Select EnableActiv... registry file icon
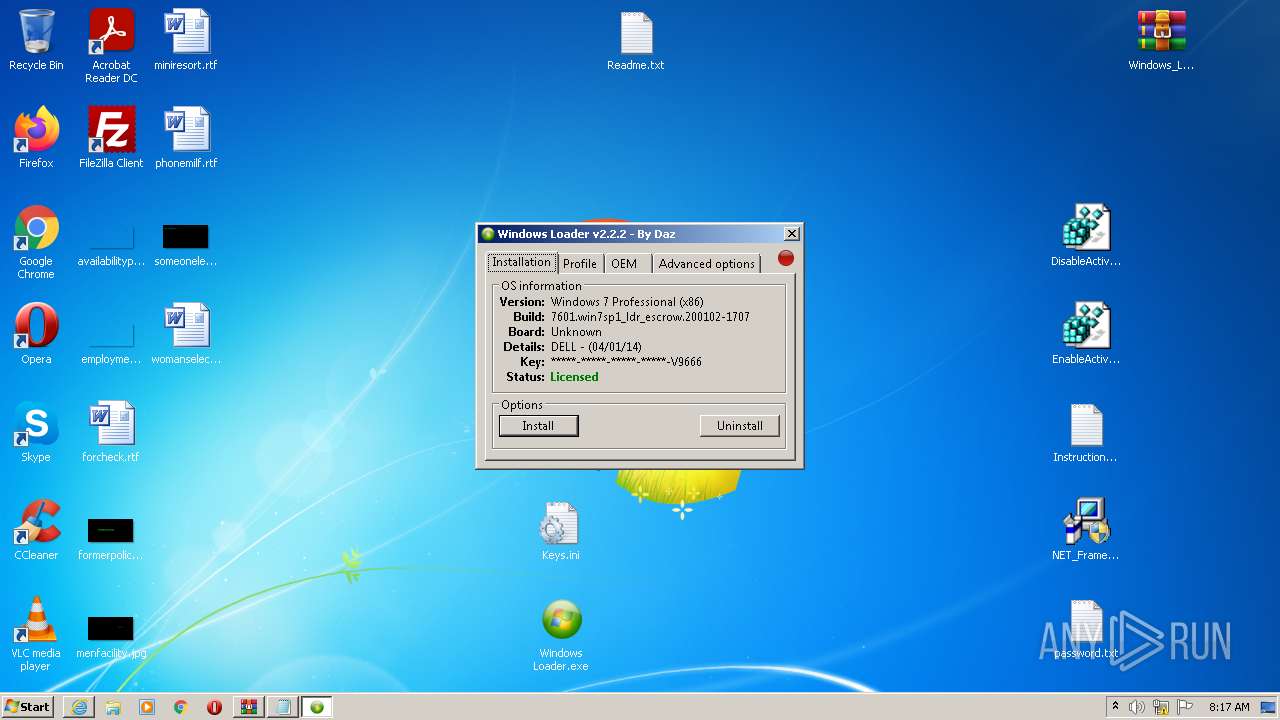 [x=1086, y=334]
